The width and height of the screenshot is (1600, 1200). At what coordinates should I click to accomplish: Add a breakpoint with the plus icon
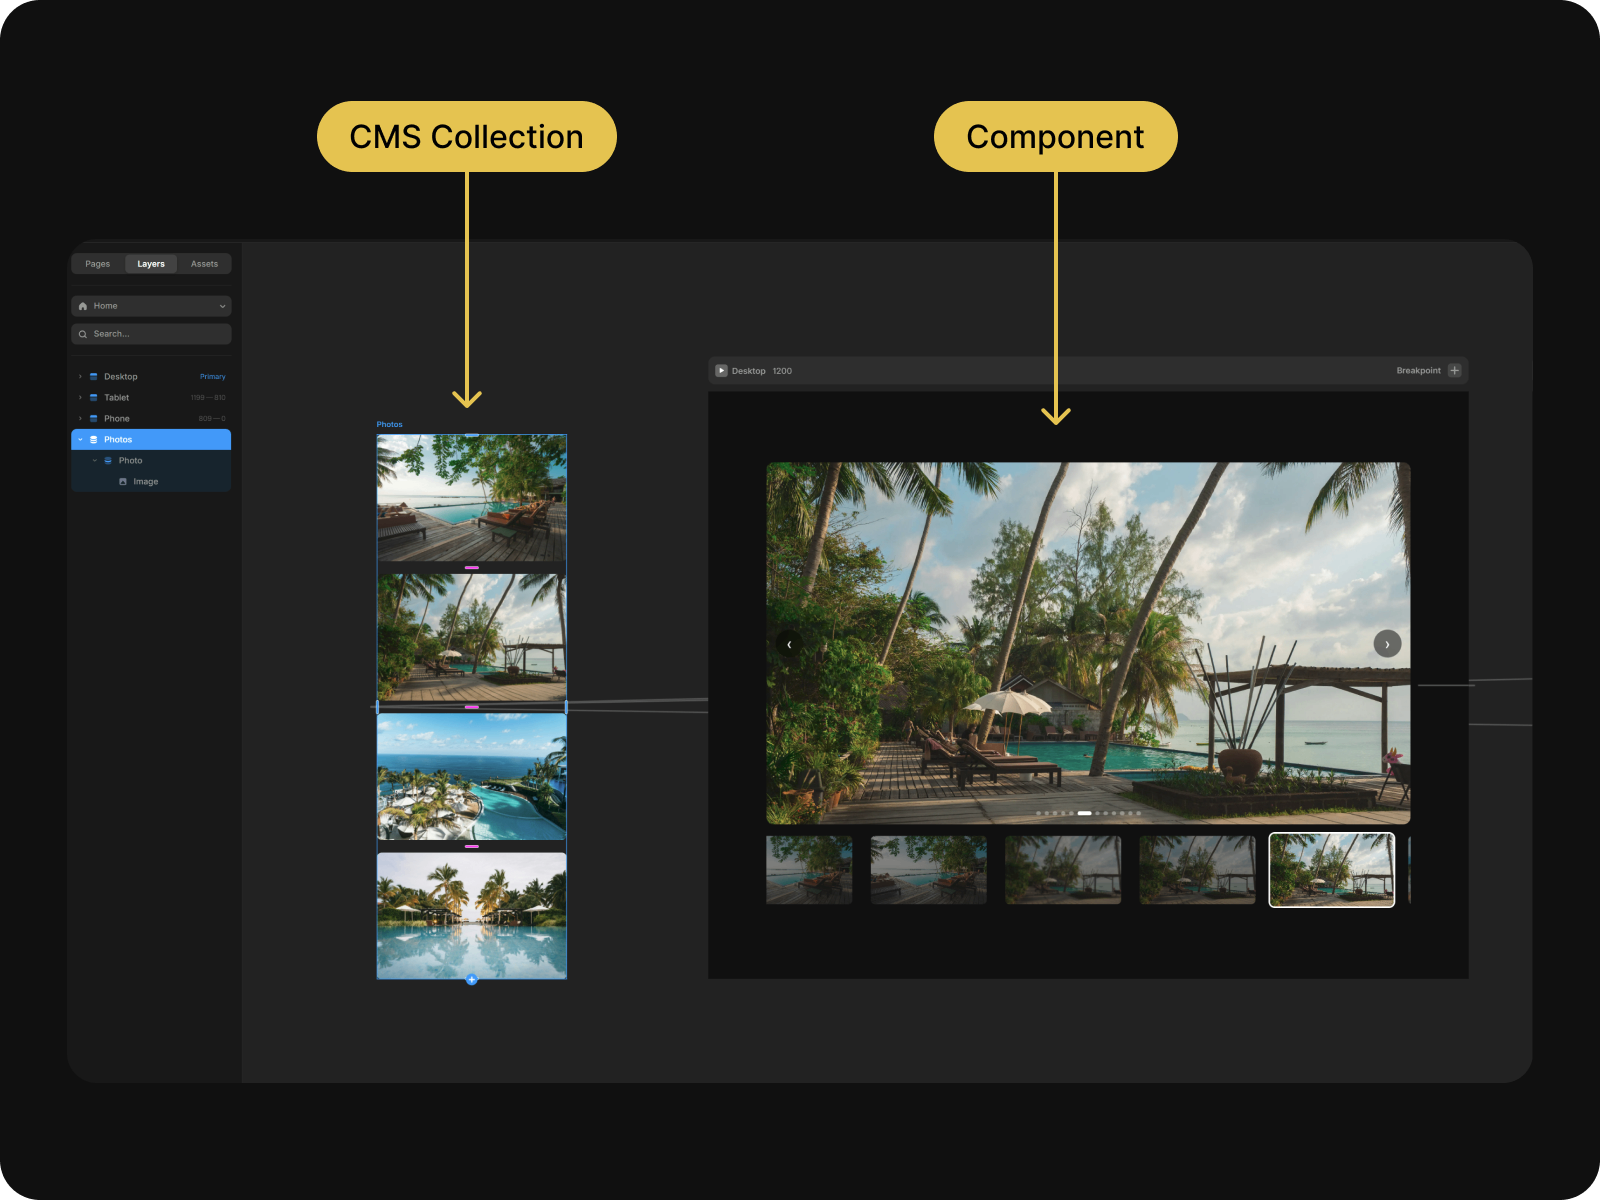(x=1455, y=371)
